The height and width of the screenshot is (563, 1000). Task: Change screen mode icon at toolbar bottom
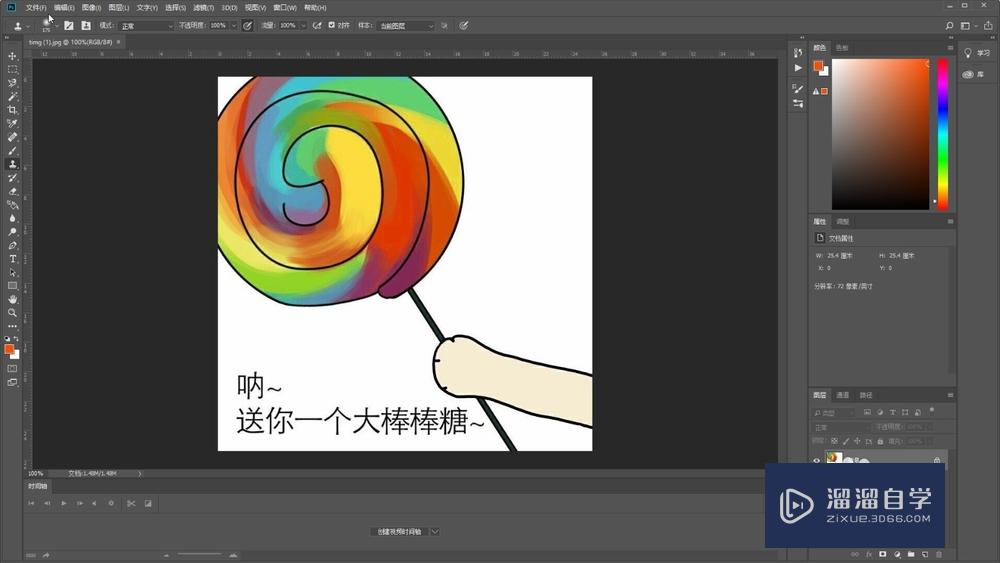[12, 383]
